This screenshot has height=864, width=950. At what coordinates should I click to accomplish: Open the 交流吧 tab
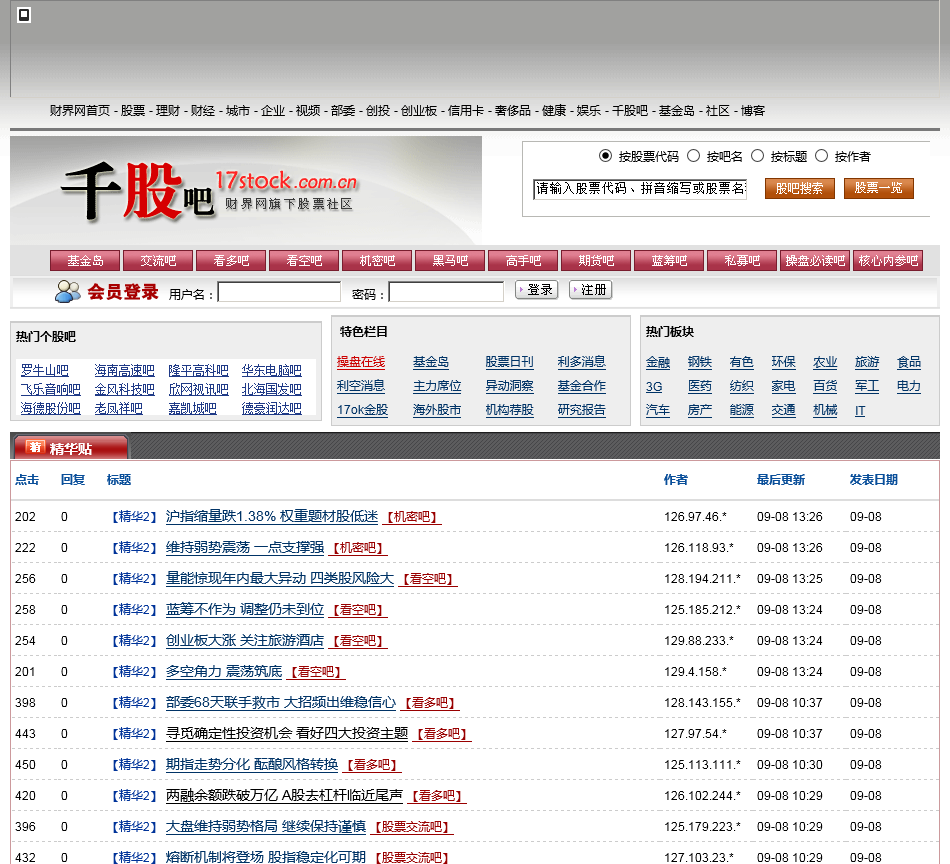158,261
